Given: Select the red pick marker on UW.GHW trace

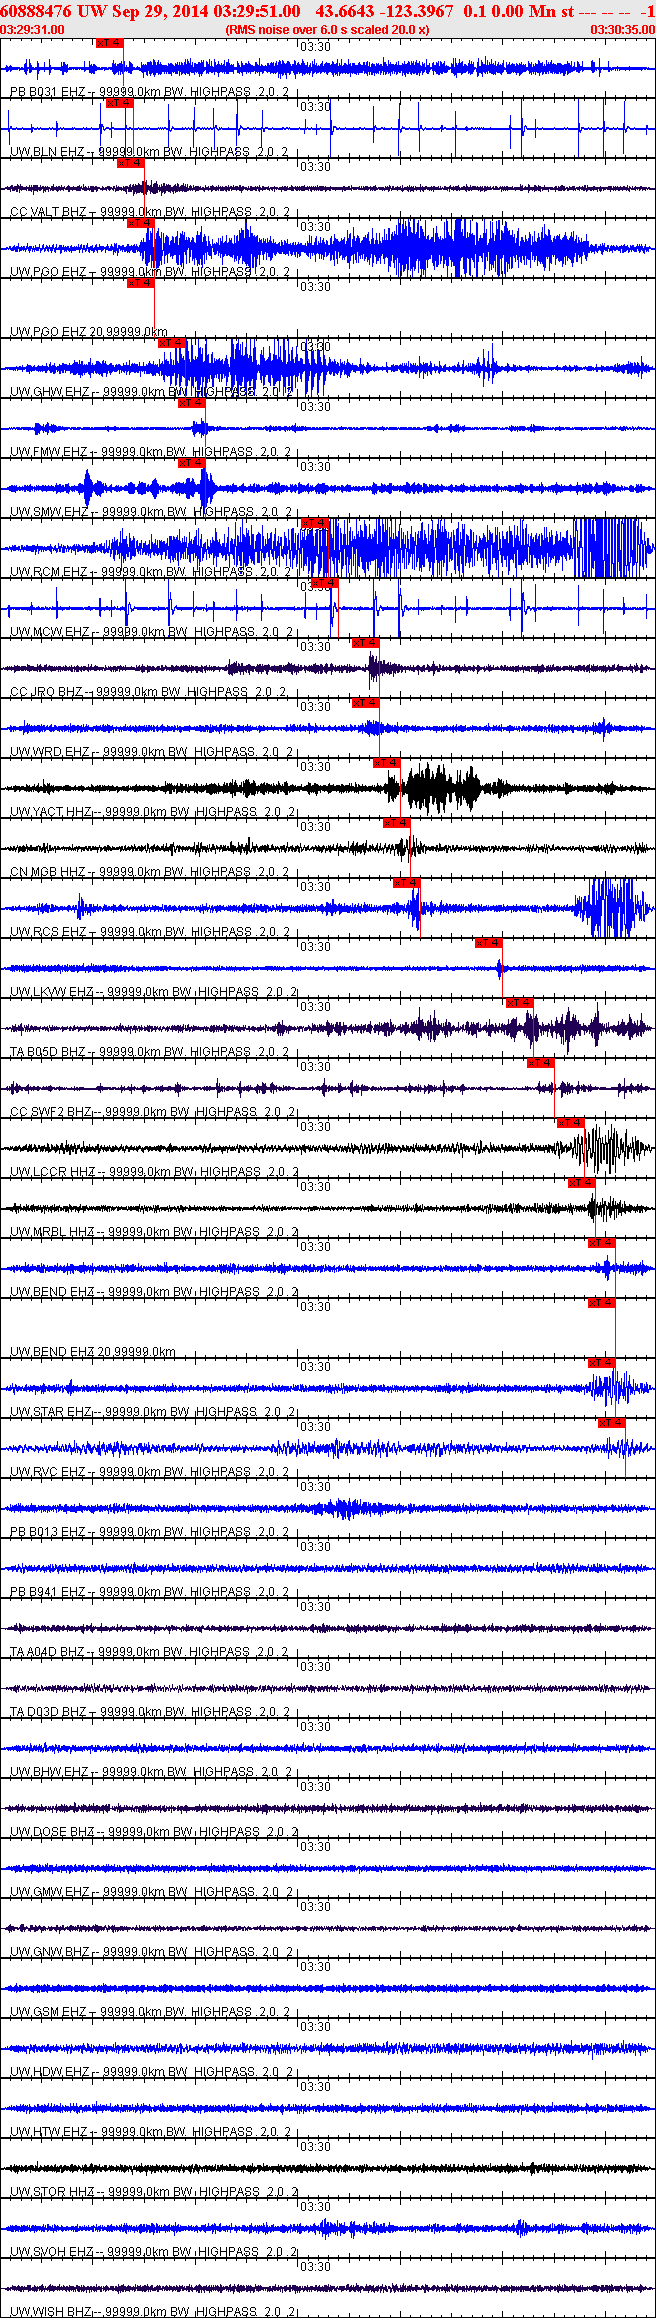Looking at the screenshot, I should (172, 343).
